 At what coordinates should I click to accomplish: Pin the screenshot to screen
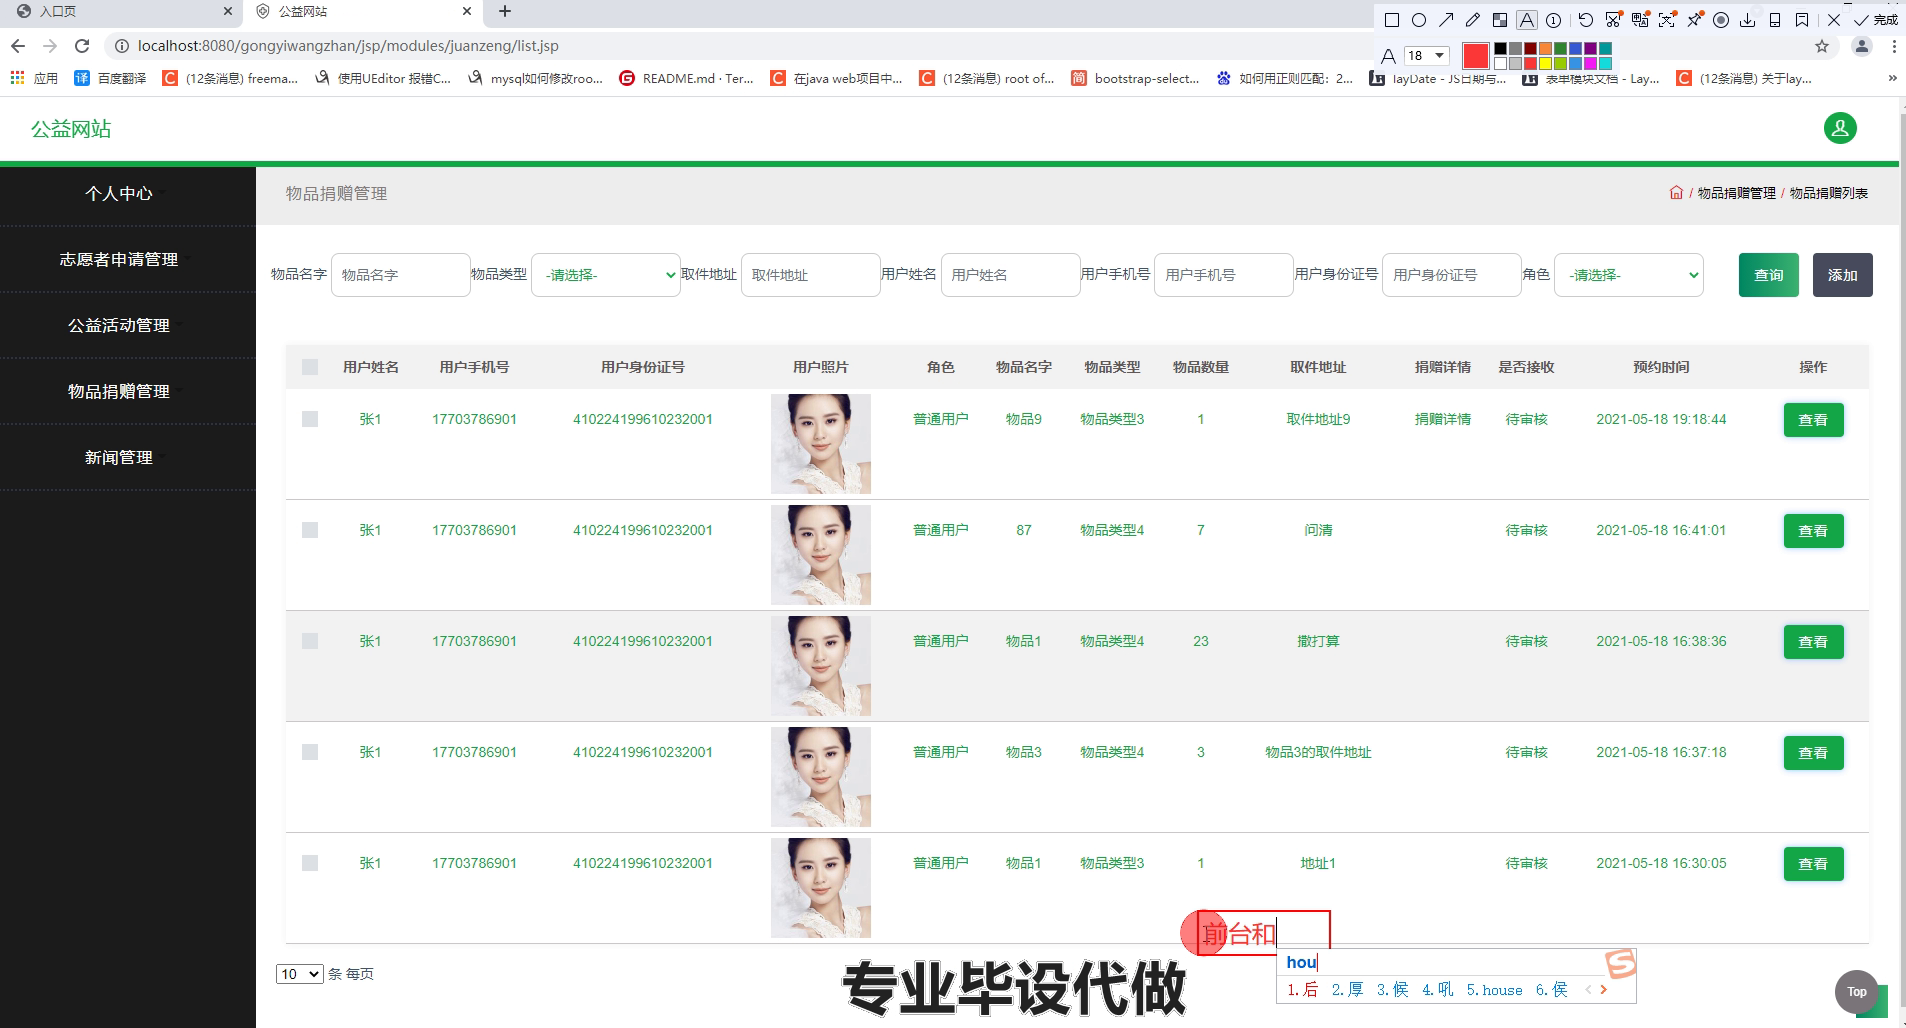tap(1694, 20)
